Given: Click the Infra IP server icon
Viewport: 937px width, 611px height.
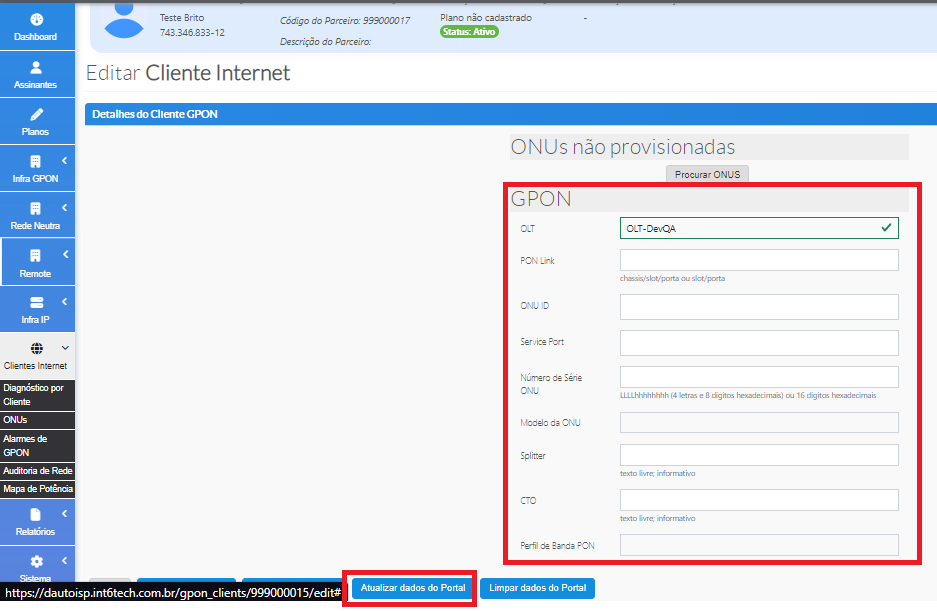Looking at the screenshot, I should click(x=37, y=302).
